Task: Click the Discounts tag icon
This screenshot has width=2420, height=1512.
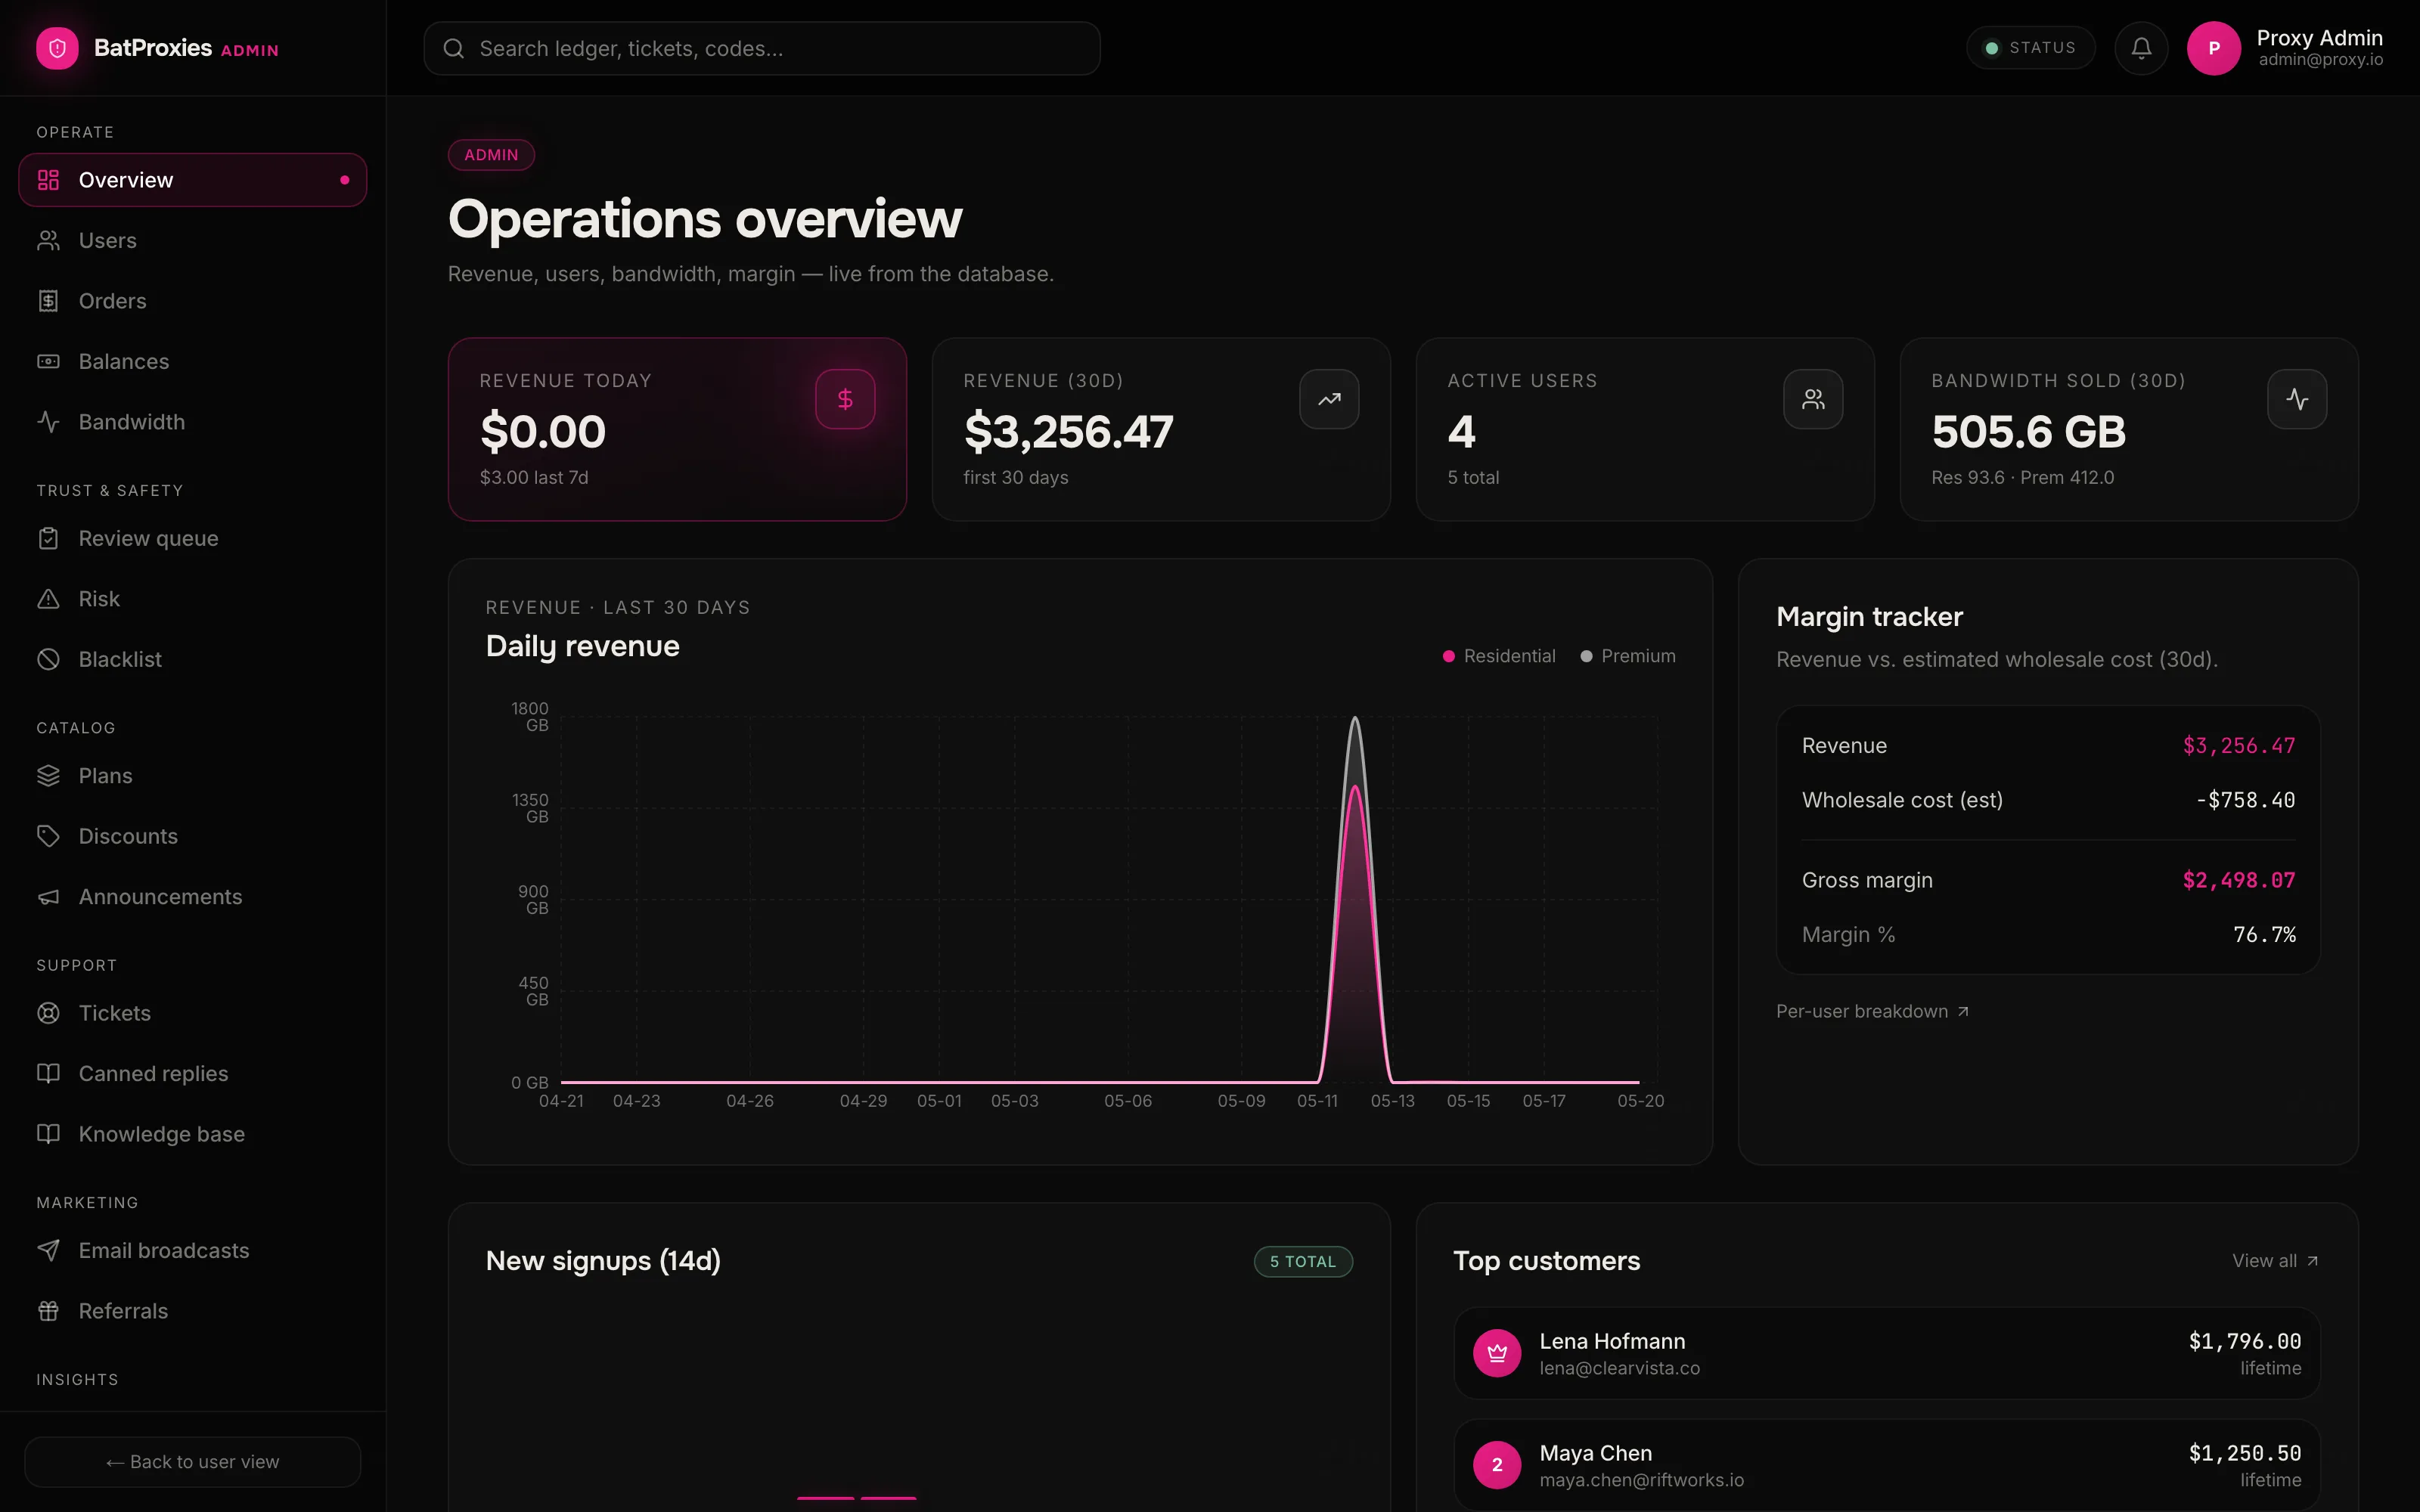Action: (x=48, y=836)
